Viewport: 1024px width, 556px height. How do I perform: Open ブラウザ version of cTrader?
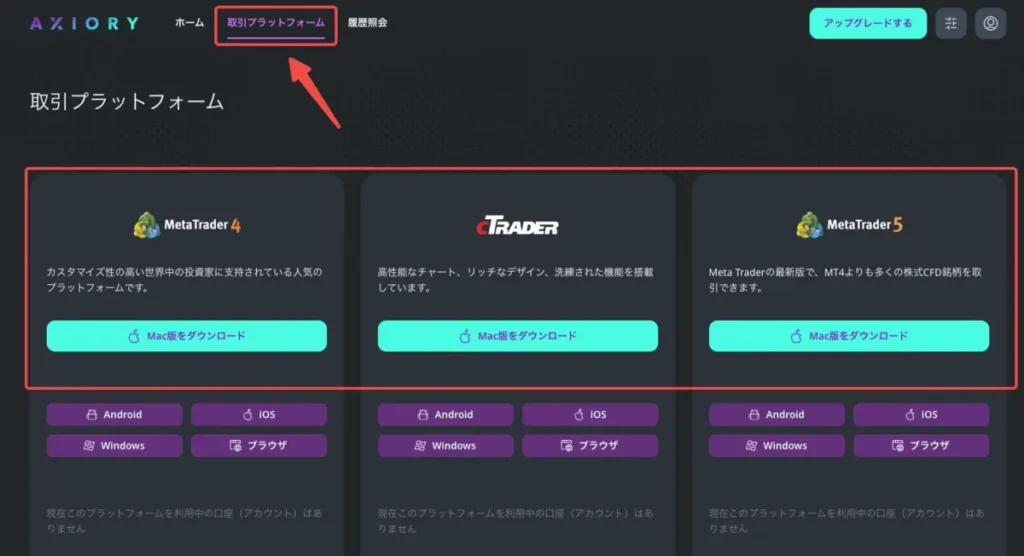tap(590, 446)
